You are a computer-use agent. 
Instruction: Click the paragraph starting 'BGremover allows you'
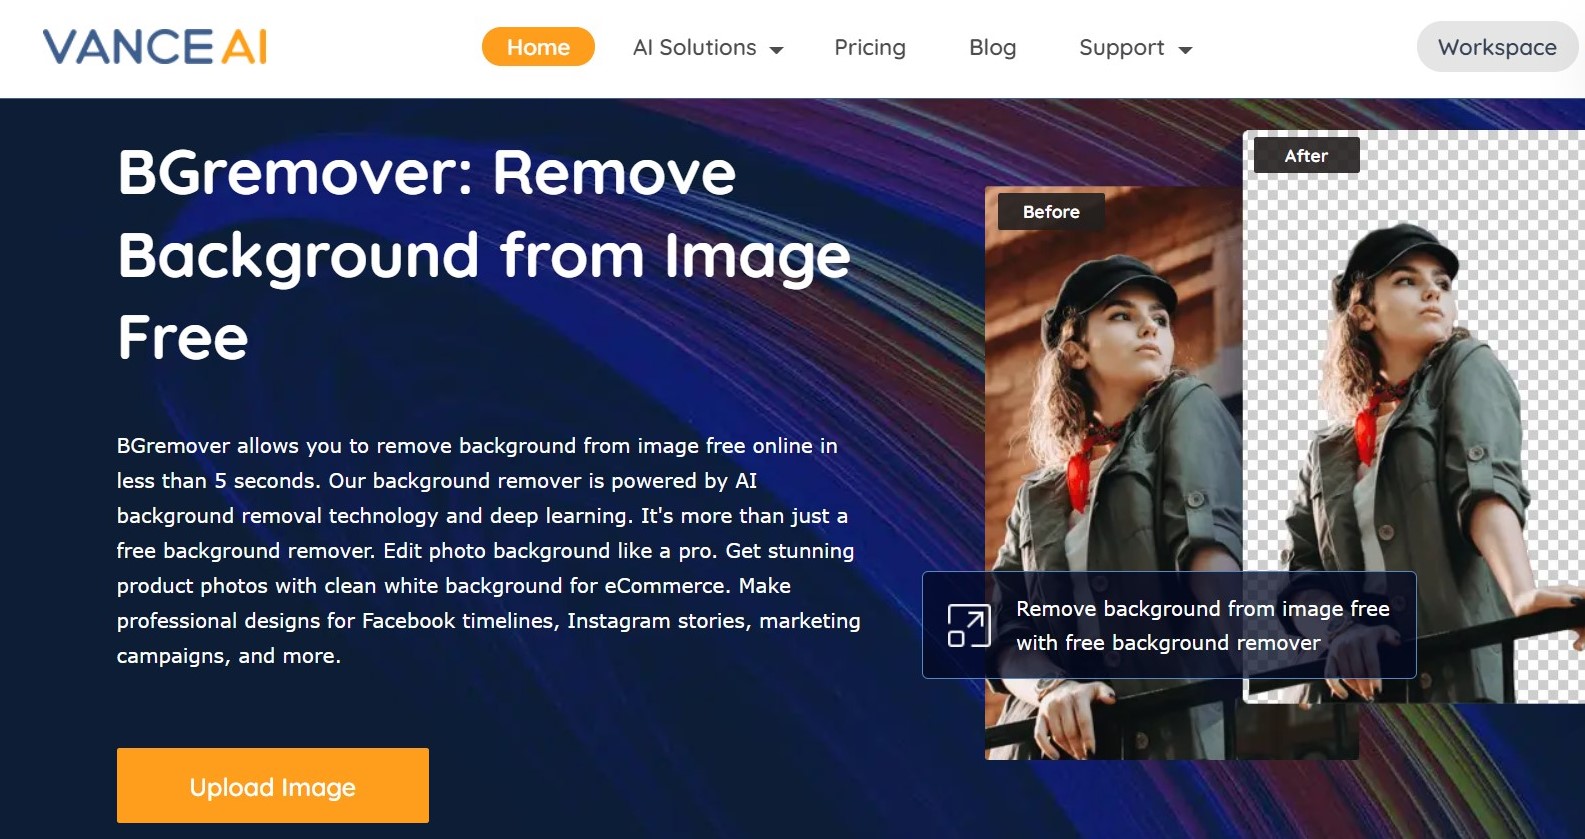click(x=488, y=551)
